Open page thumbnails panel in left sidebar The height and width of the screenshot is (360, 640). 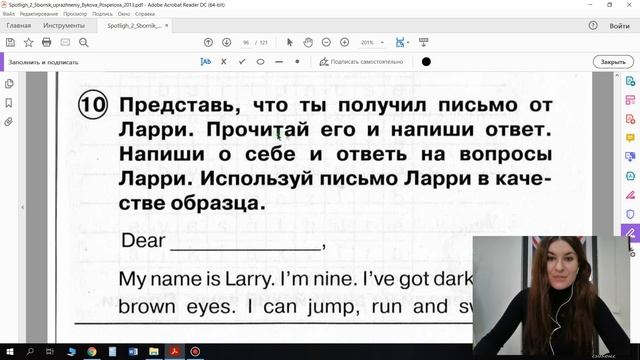tap(9, 84)
